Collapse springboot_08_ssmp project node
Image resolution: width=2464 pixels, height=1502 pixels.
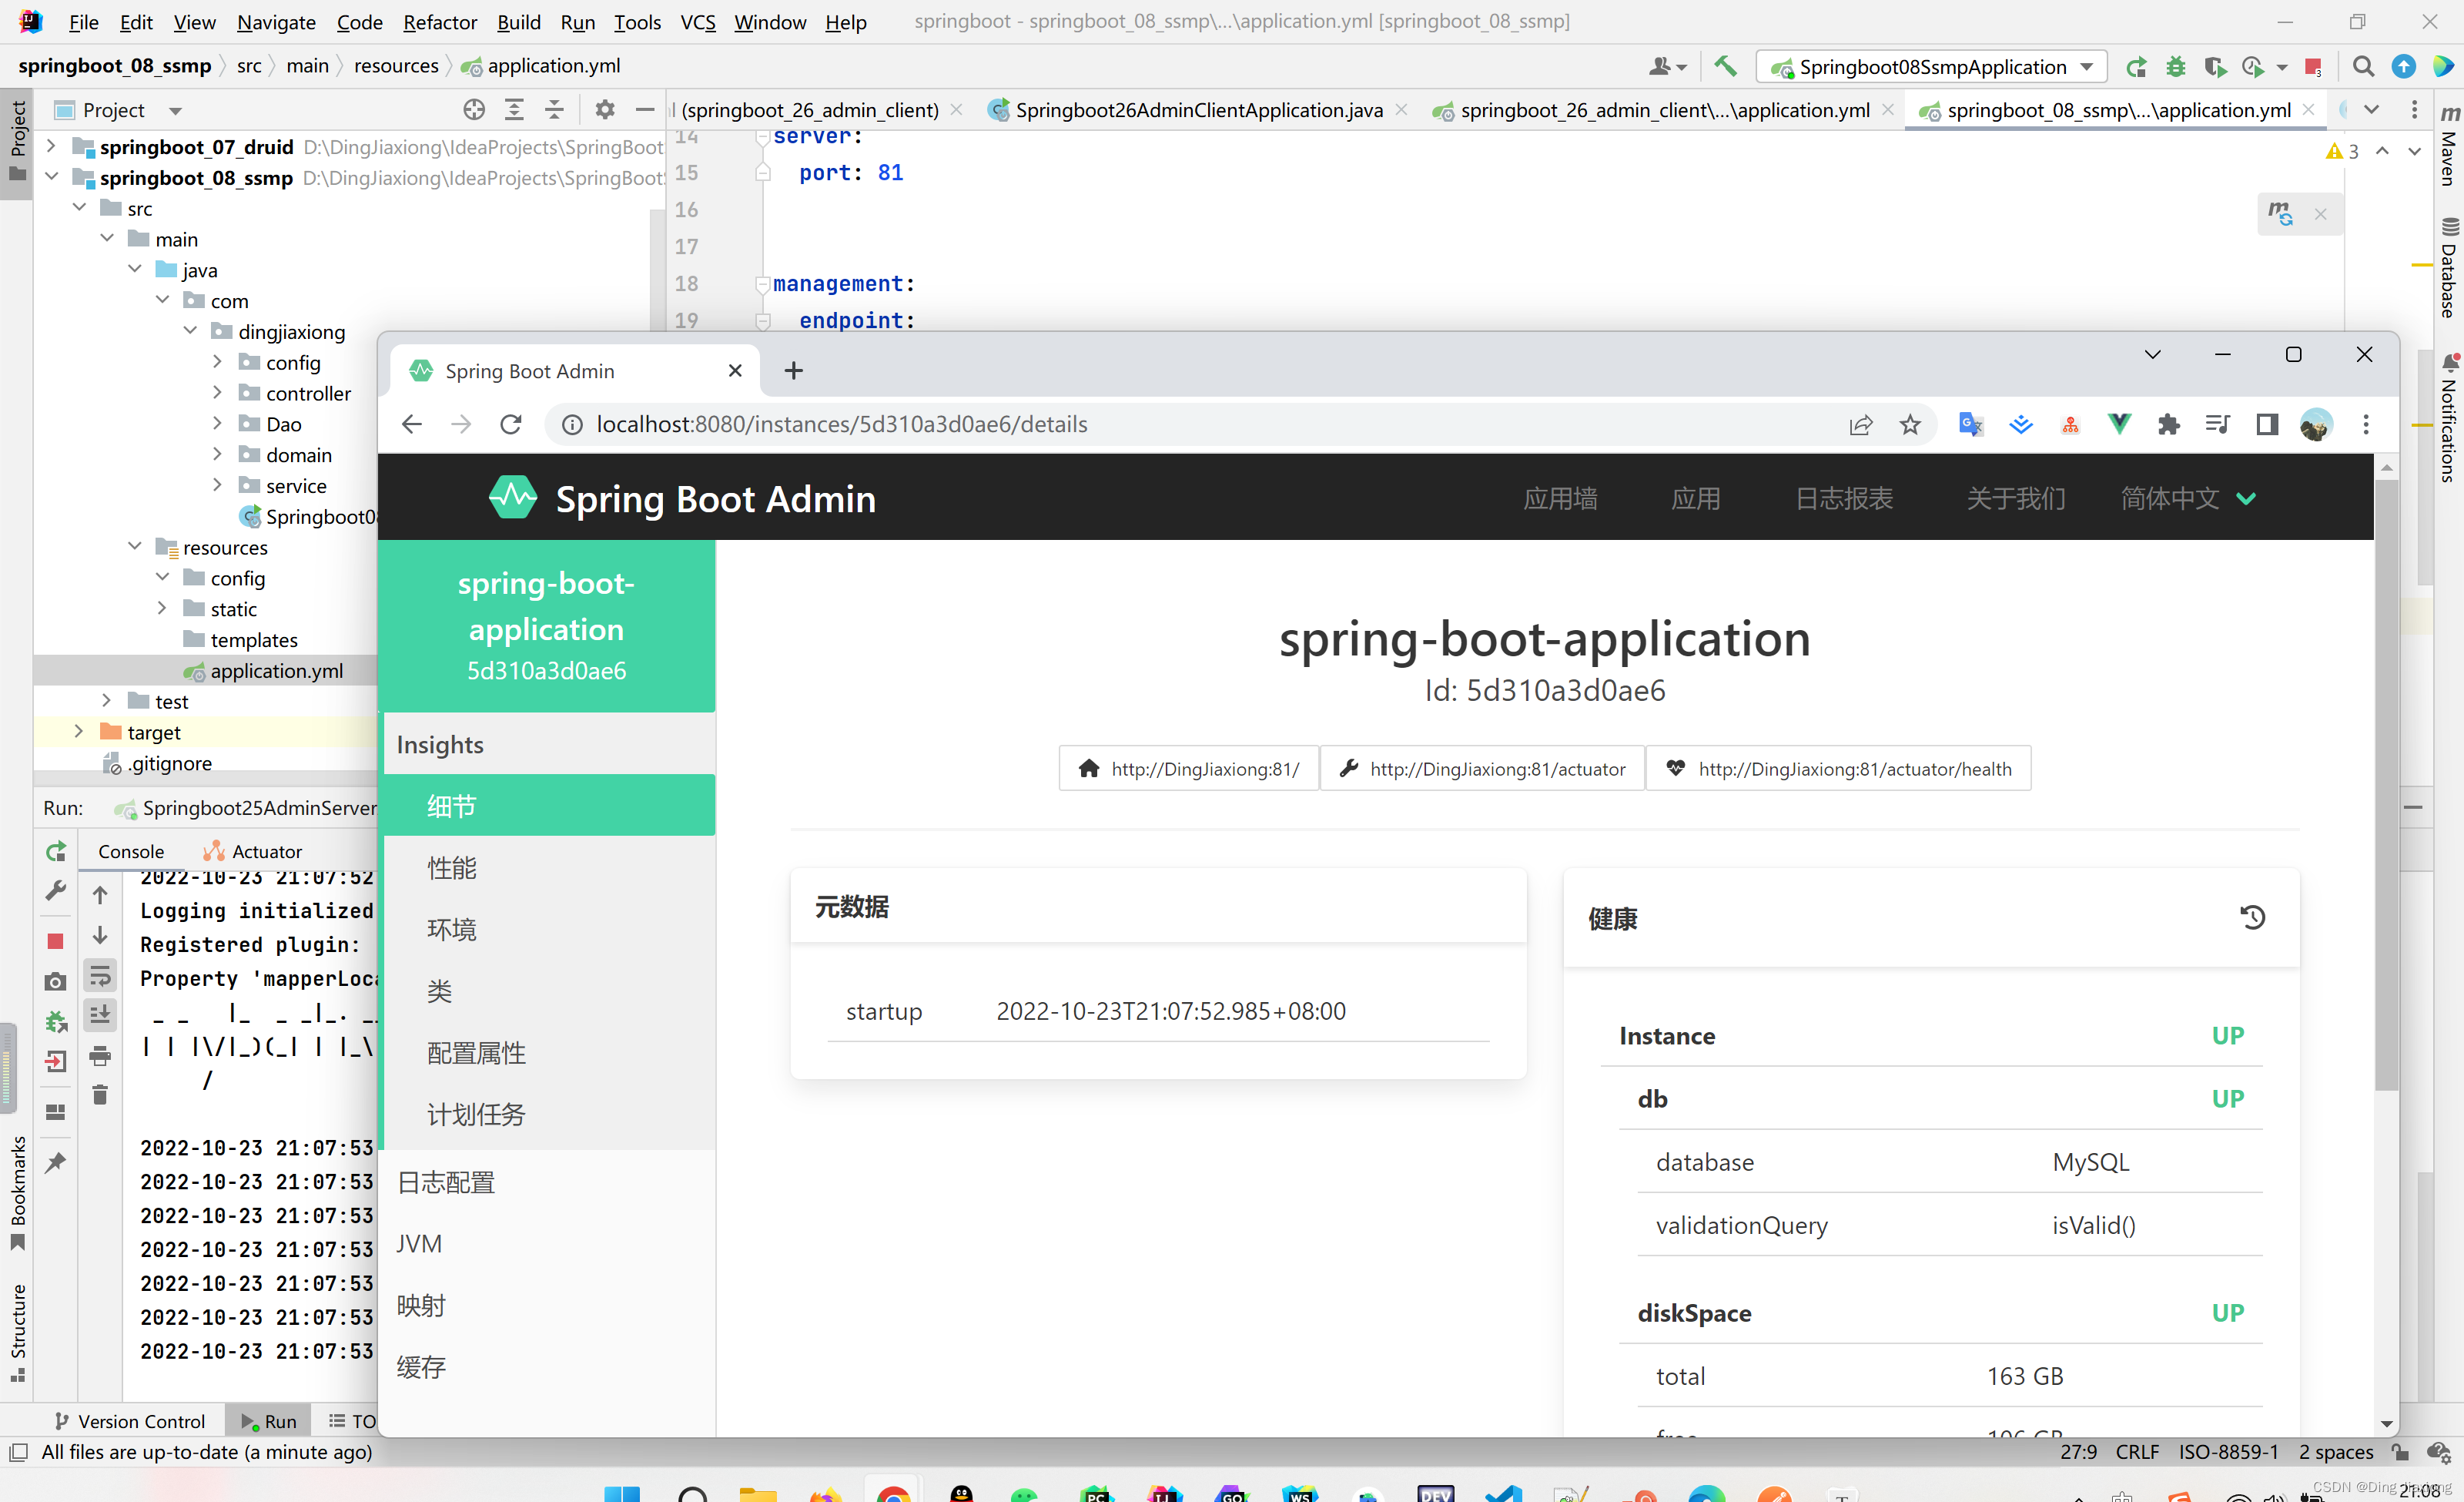pos(51,177)
